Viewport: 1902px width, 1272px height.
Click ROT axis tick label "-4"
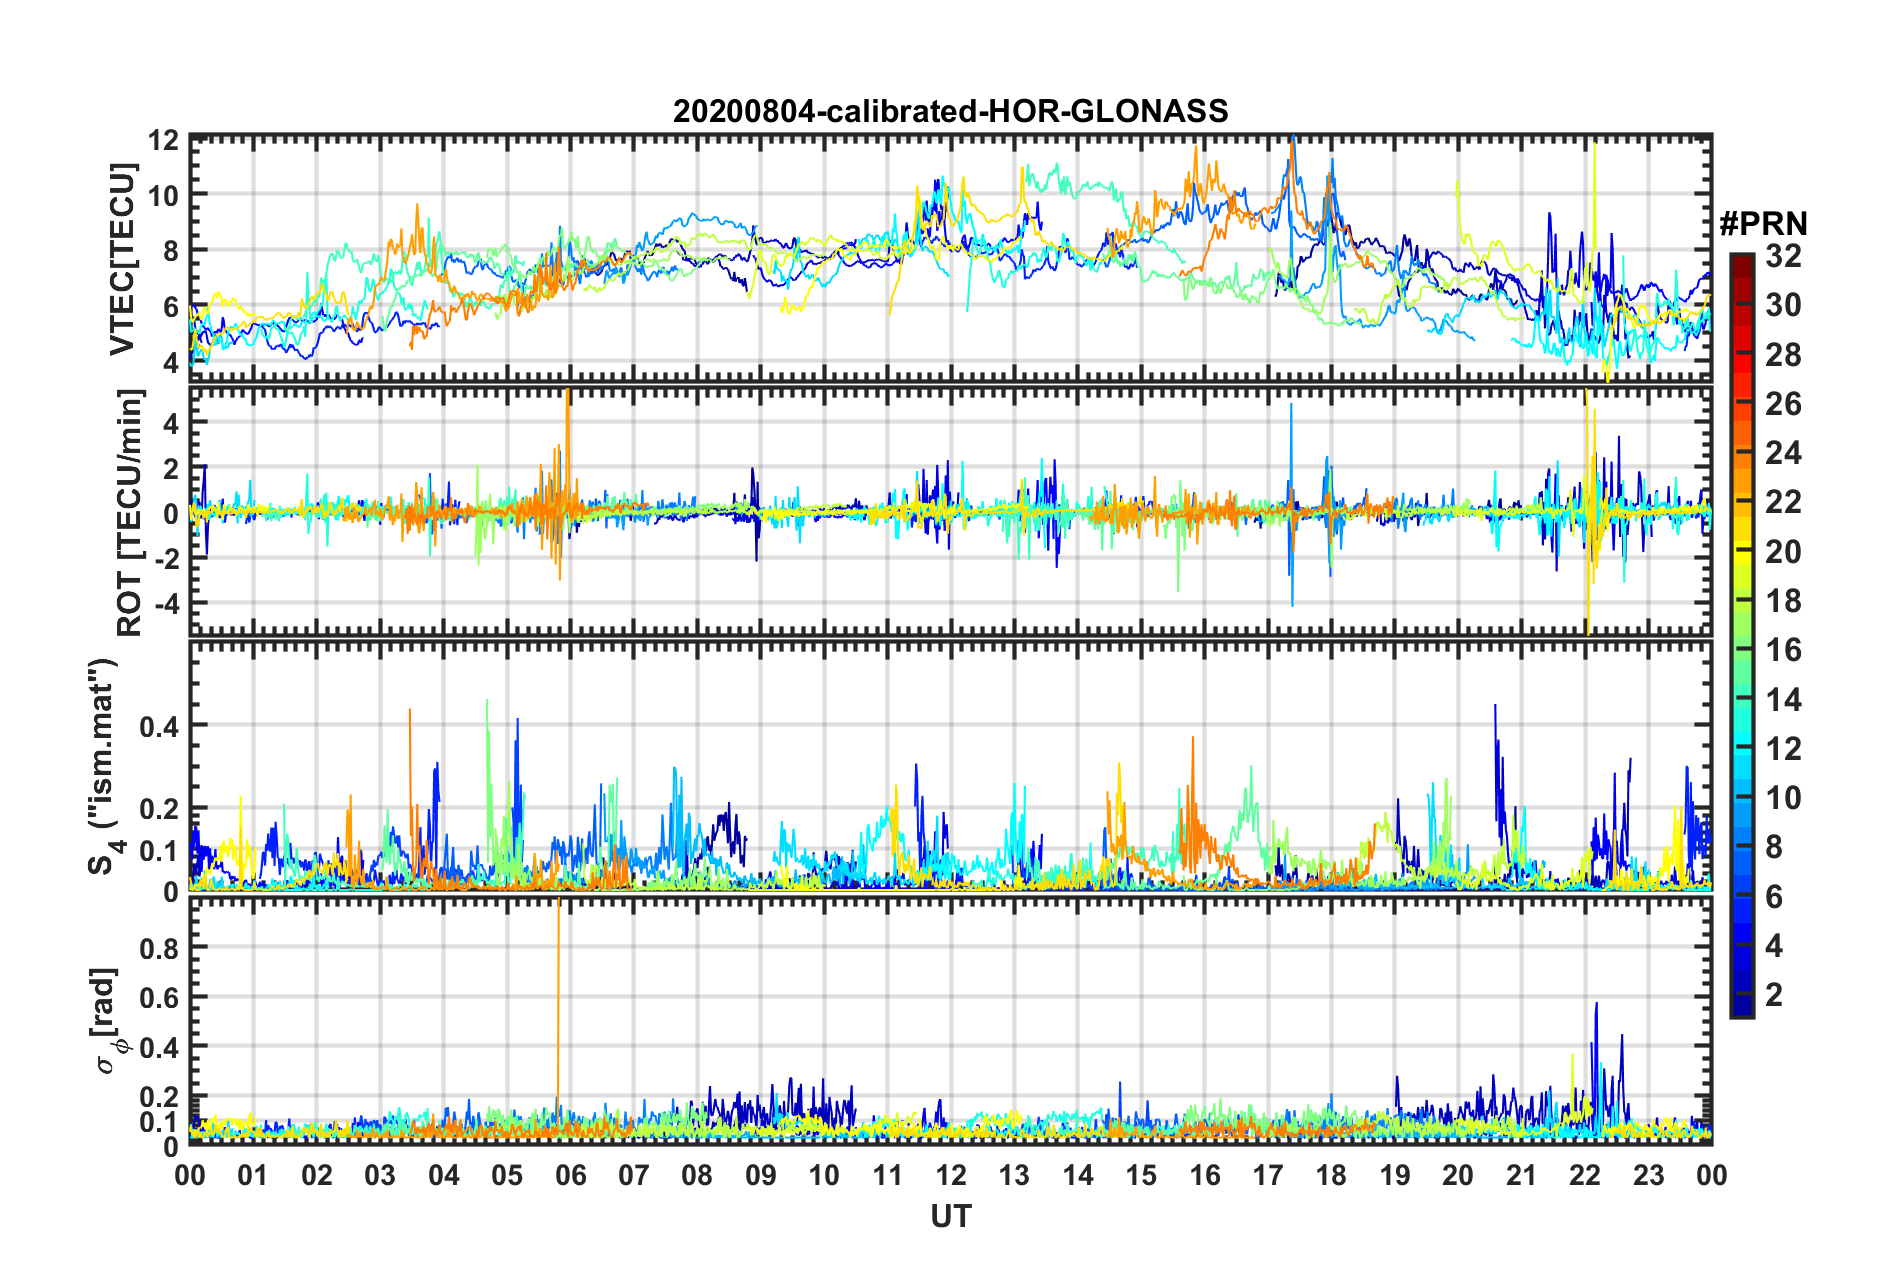(165, 604)
